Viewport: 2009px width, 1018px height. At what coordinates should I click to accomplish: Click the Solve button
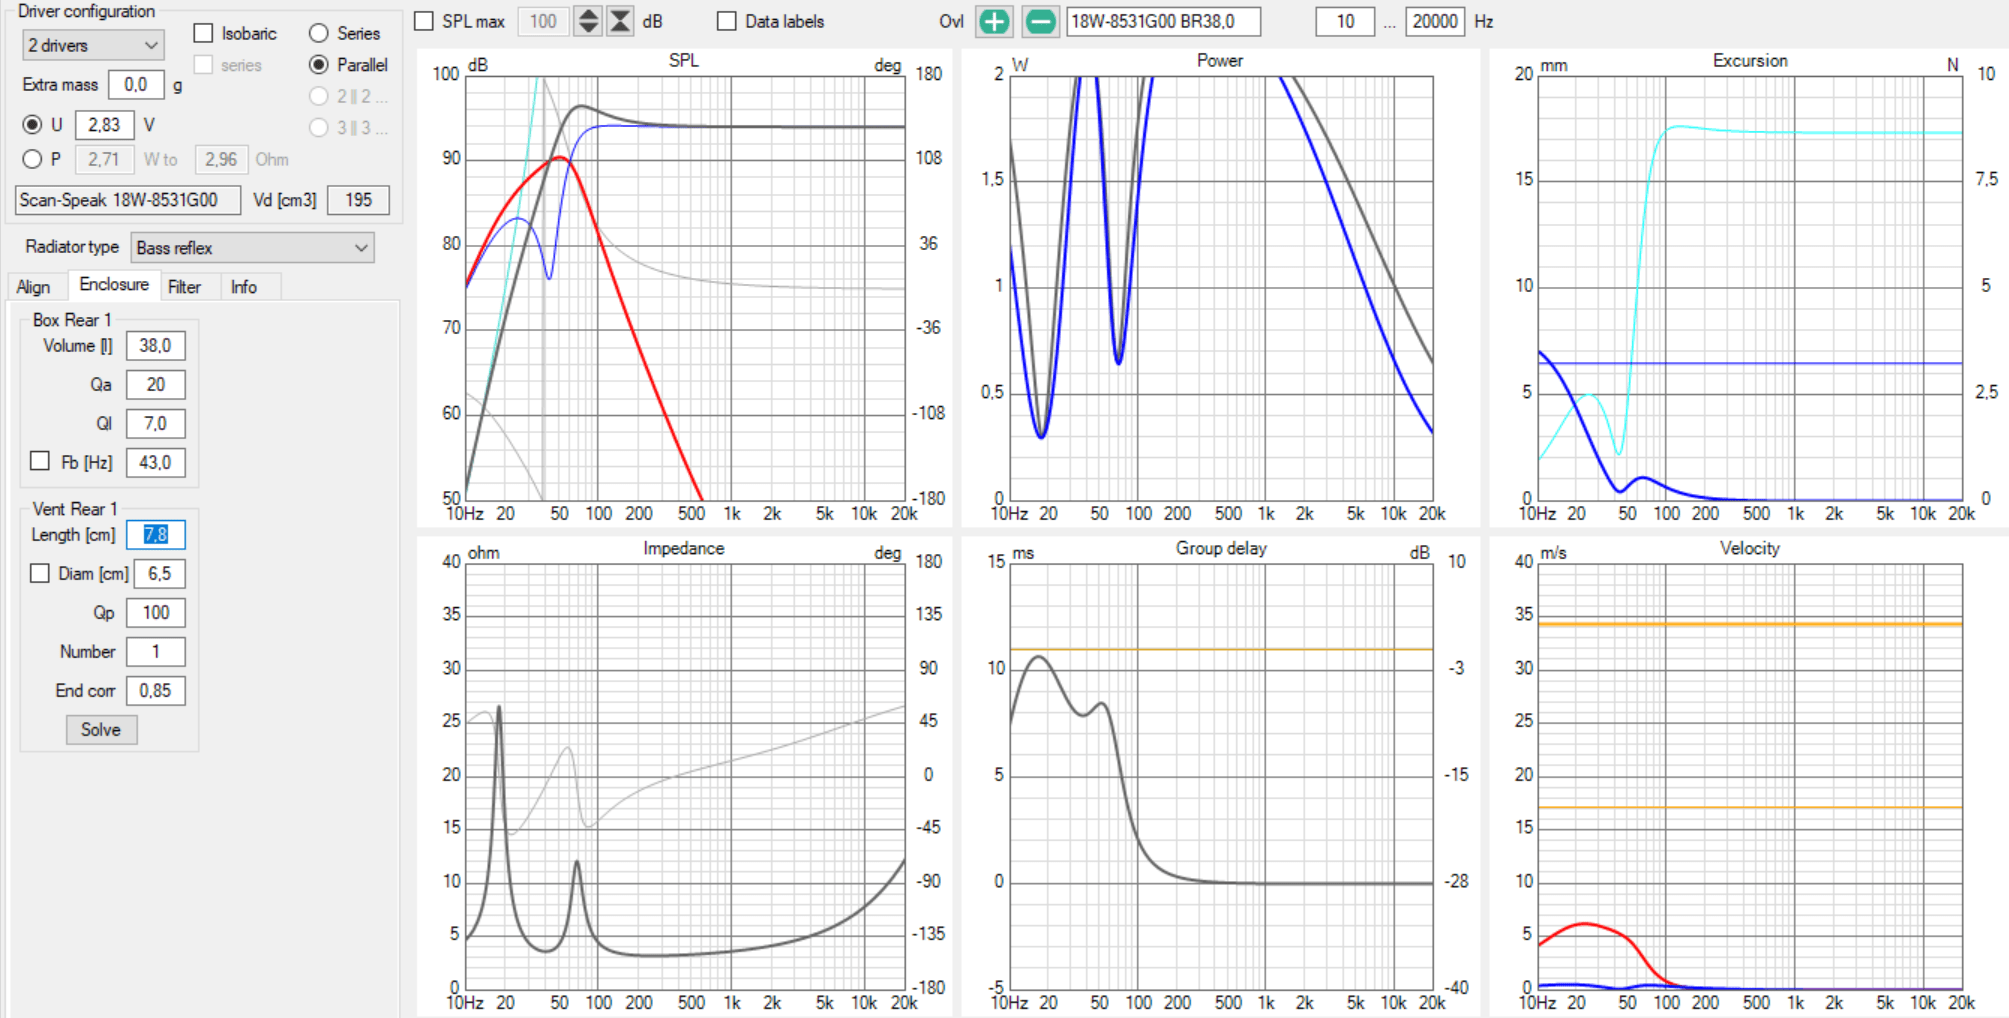(101, 730)
